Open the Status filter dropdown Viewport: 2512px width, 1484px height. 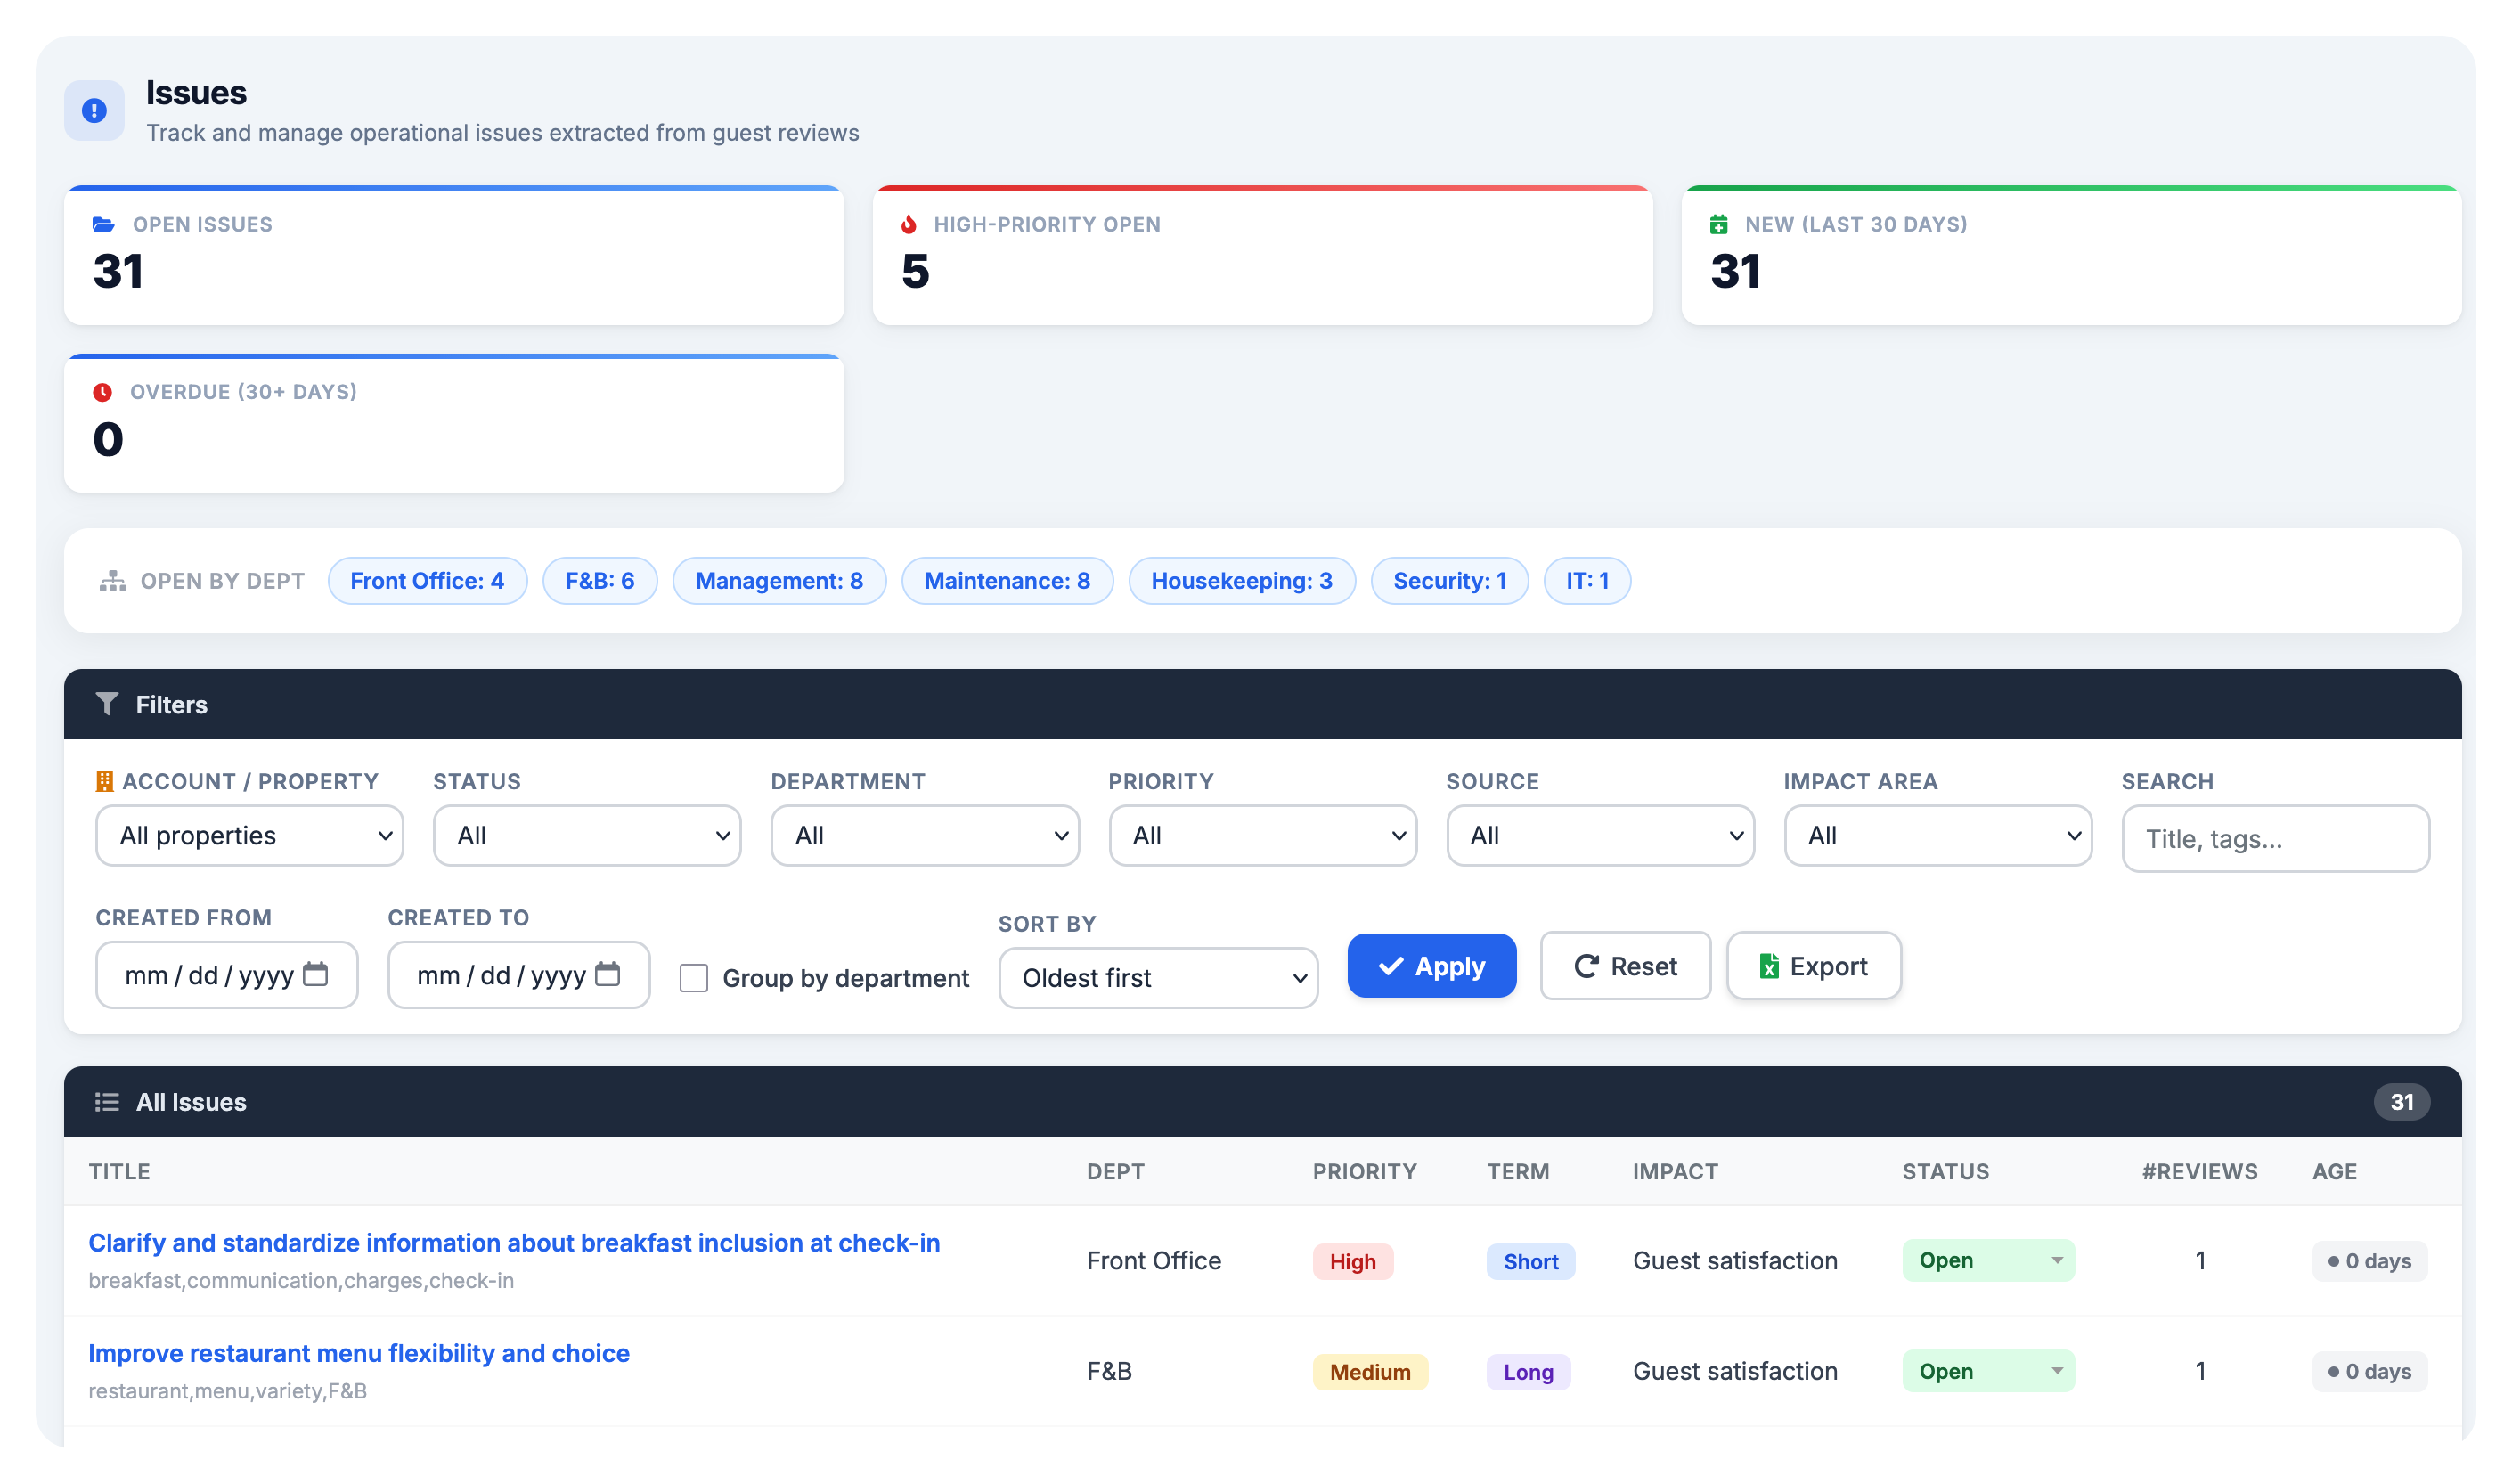coord(587,836)
